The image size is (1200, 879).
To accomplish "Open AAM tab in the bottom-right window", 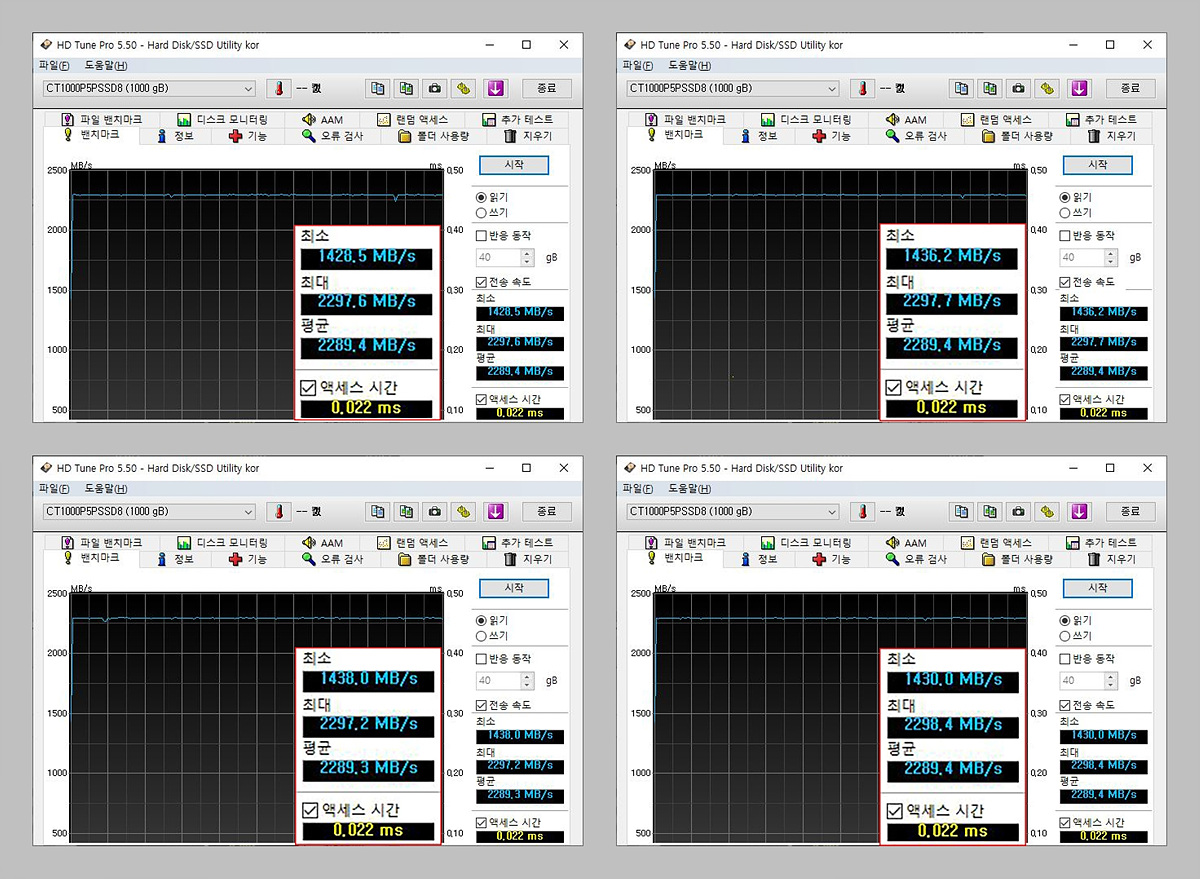I will (905, 543).
